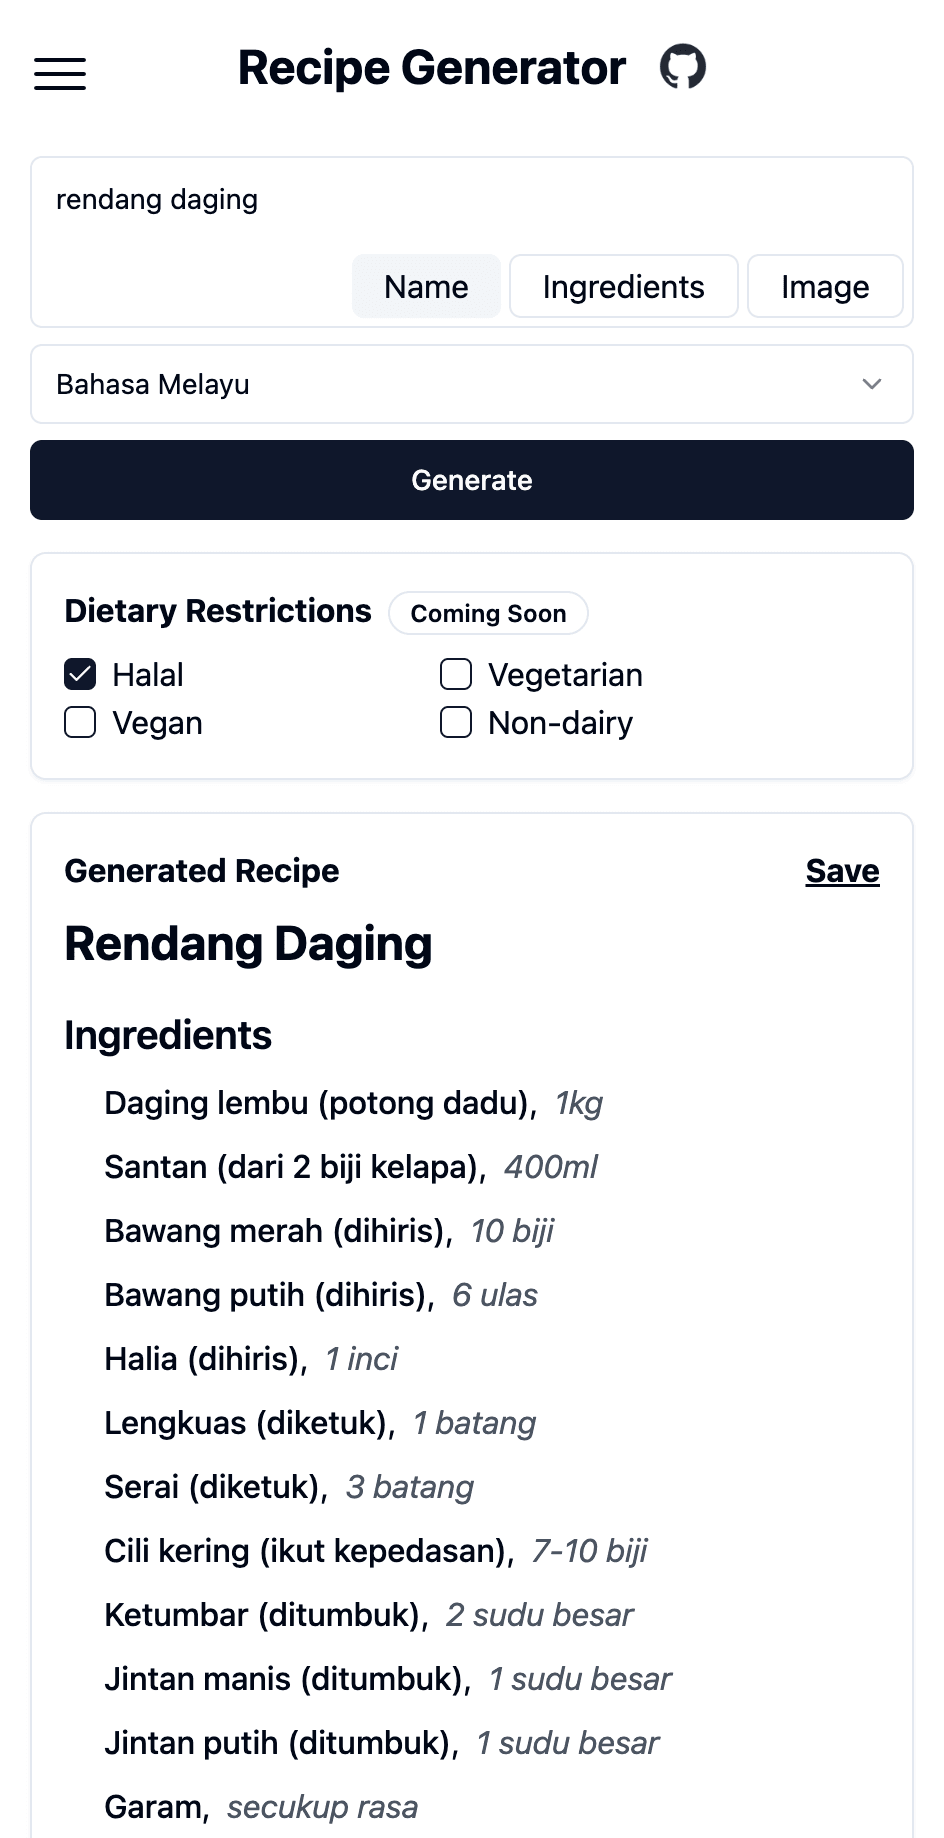Tick the Vegan checkbox
Image resolution: width=944 pixels, height=1838 pixels.
(x=80, y=723)
